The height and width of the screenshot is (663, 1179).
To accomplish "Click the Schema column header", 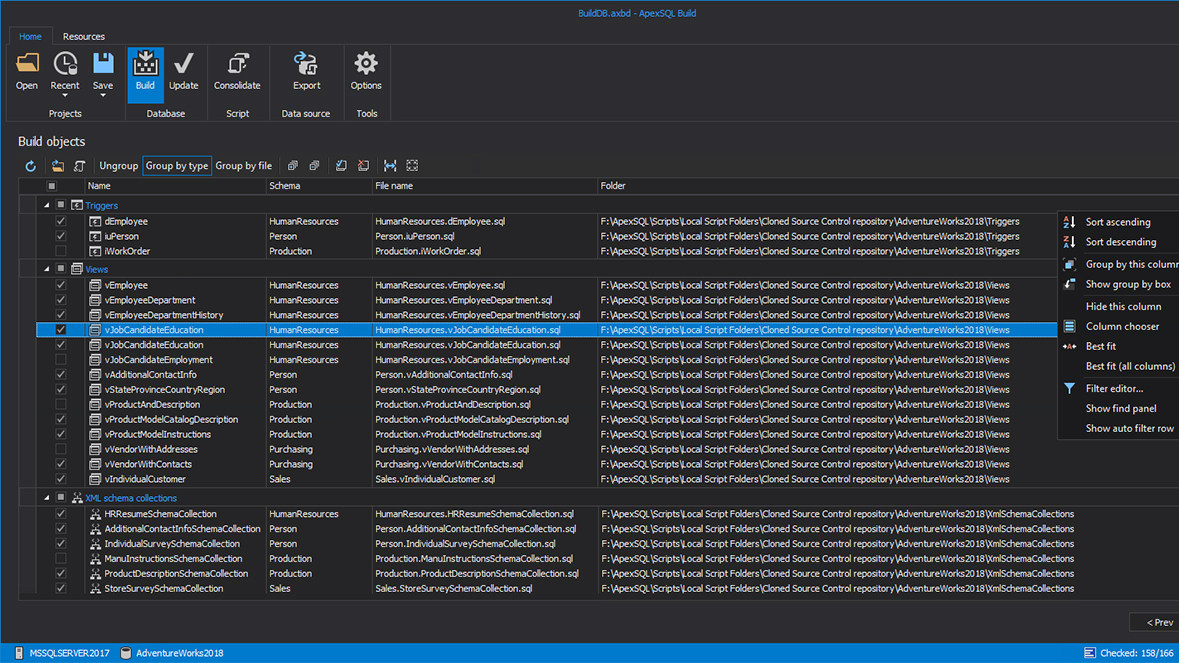I will [x=319, y=186].
